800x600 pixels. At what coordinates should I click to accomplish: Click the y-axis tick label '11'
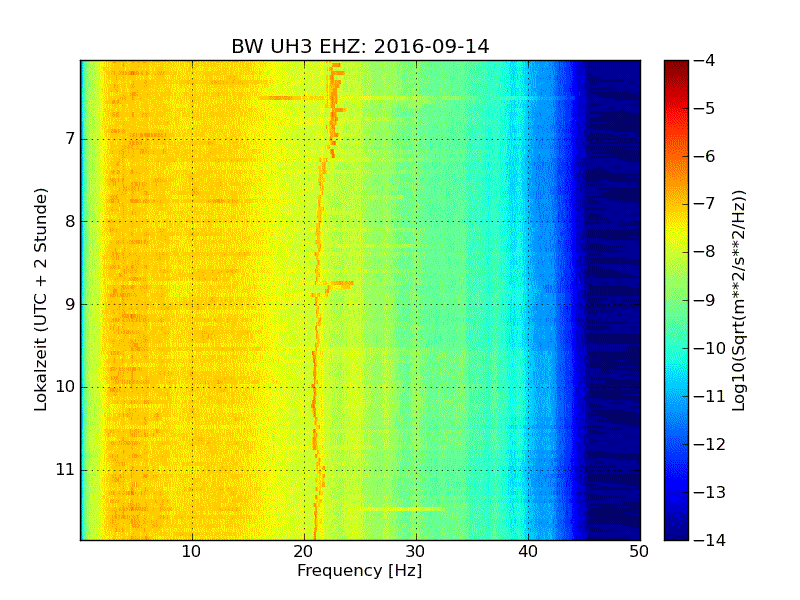[65, 469]
